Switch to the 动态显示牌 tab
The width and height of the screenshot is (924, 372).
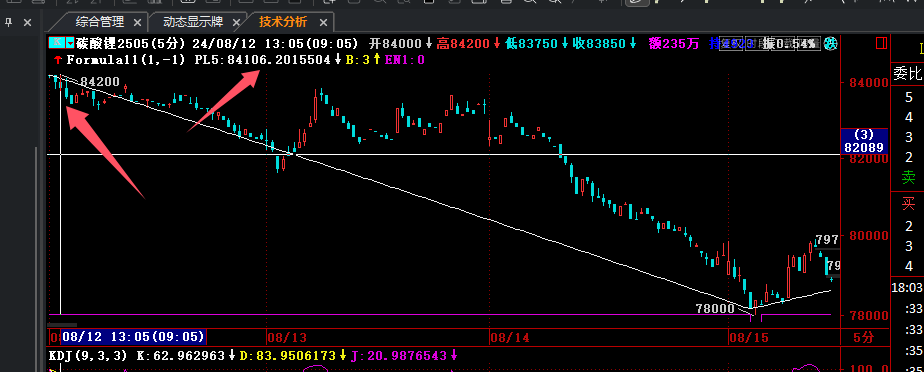(193, 22)
